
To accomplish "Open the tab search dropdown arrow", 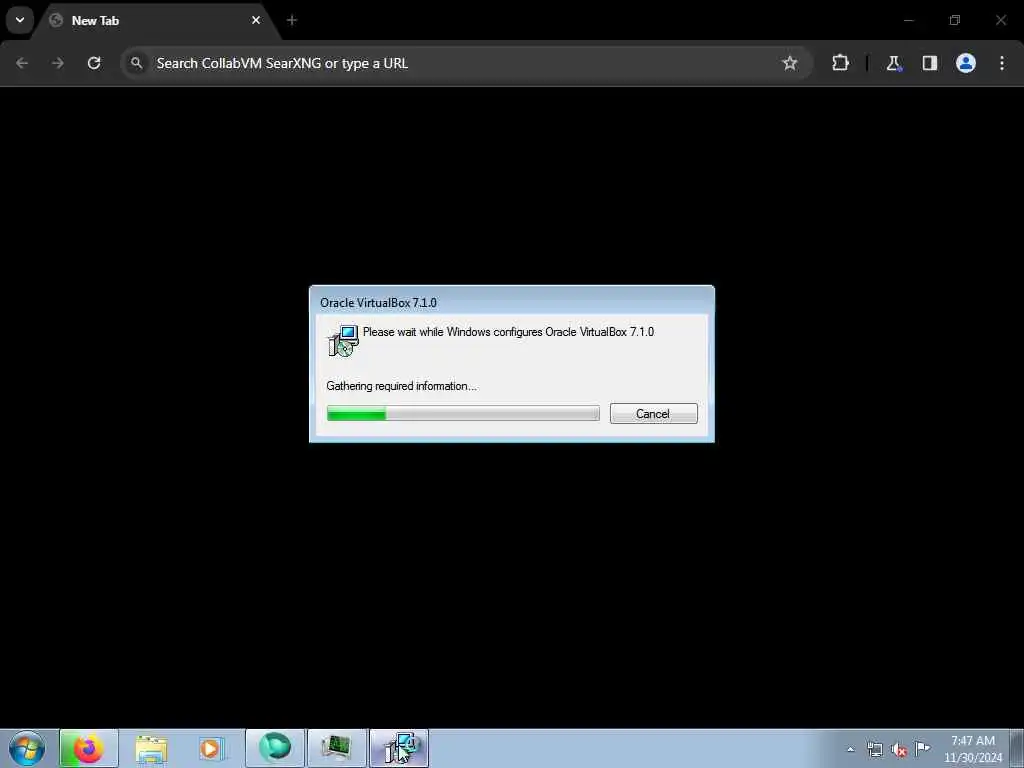I will coord(20,20).
